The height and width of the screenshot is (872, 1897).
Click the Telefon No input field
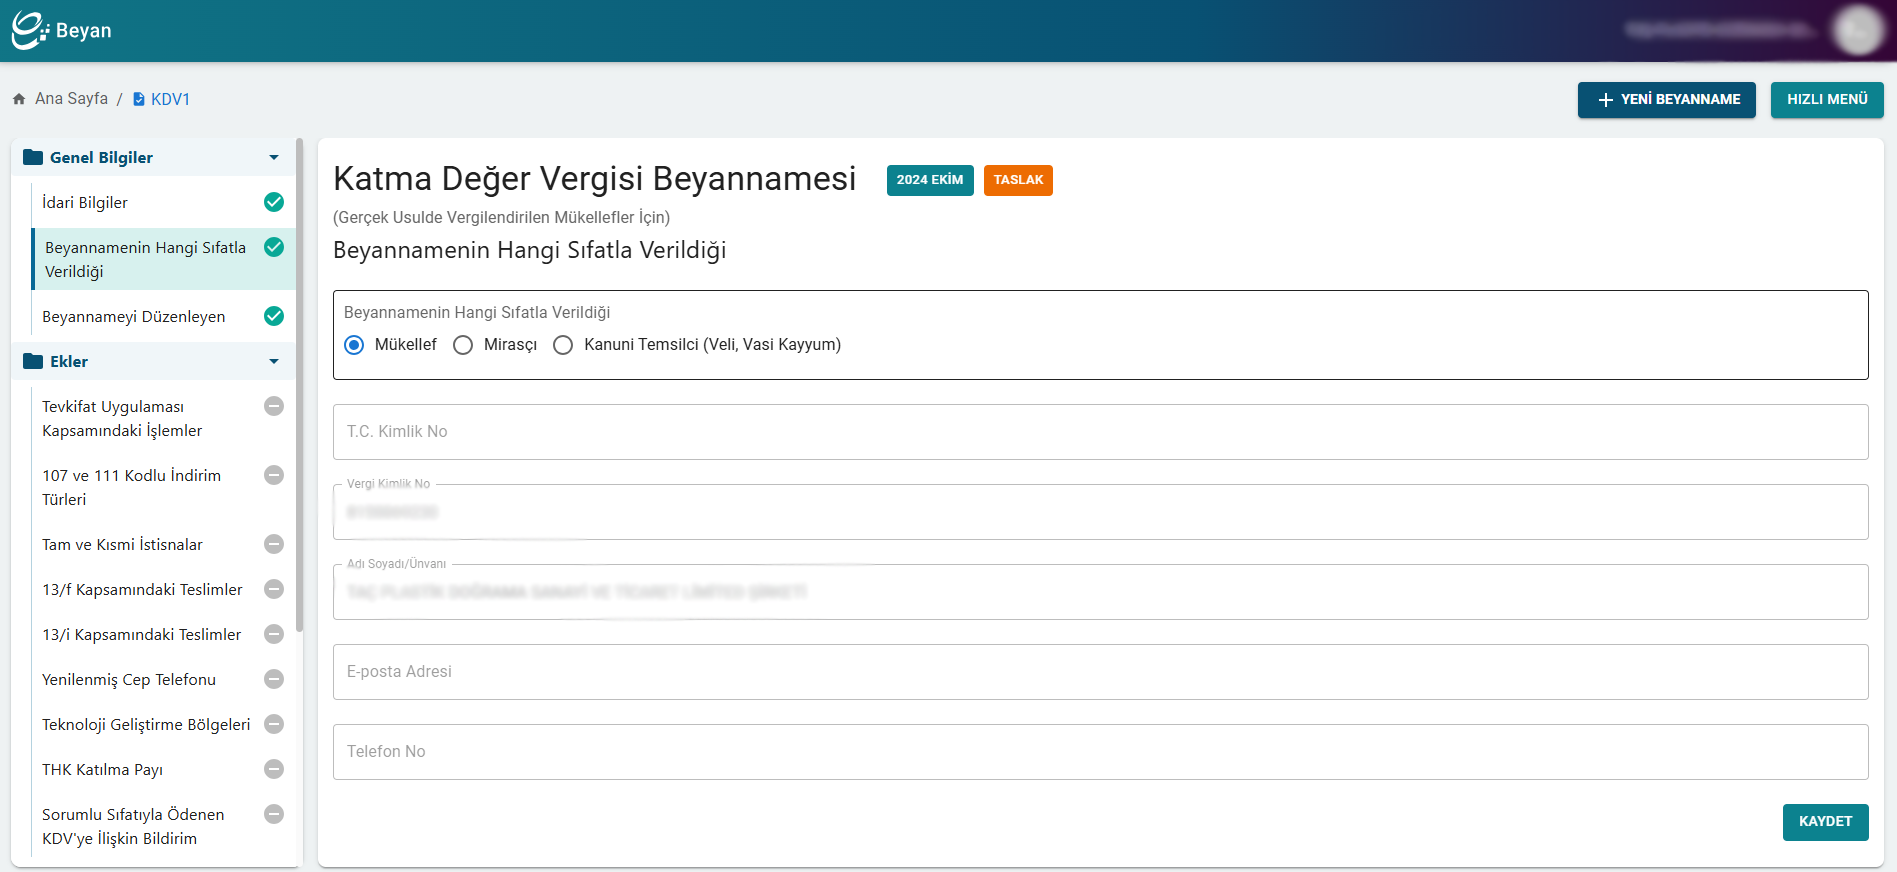[x=1100, y=752]
